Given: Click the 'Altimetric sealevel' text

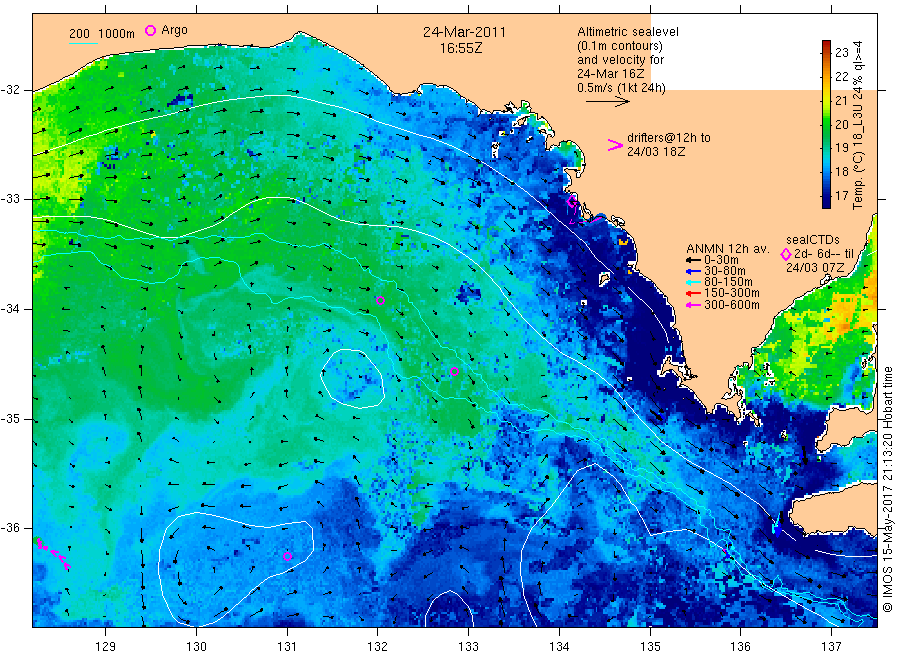Looking at the screenshot, I should pyautogui.click(x=628, y=32).
